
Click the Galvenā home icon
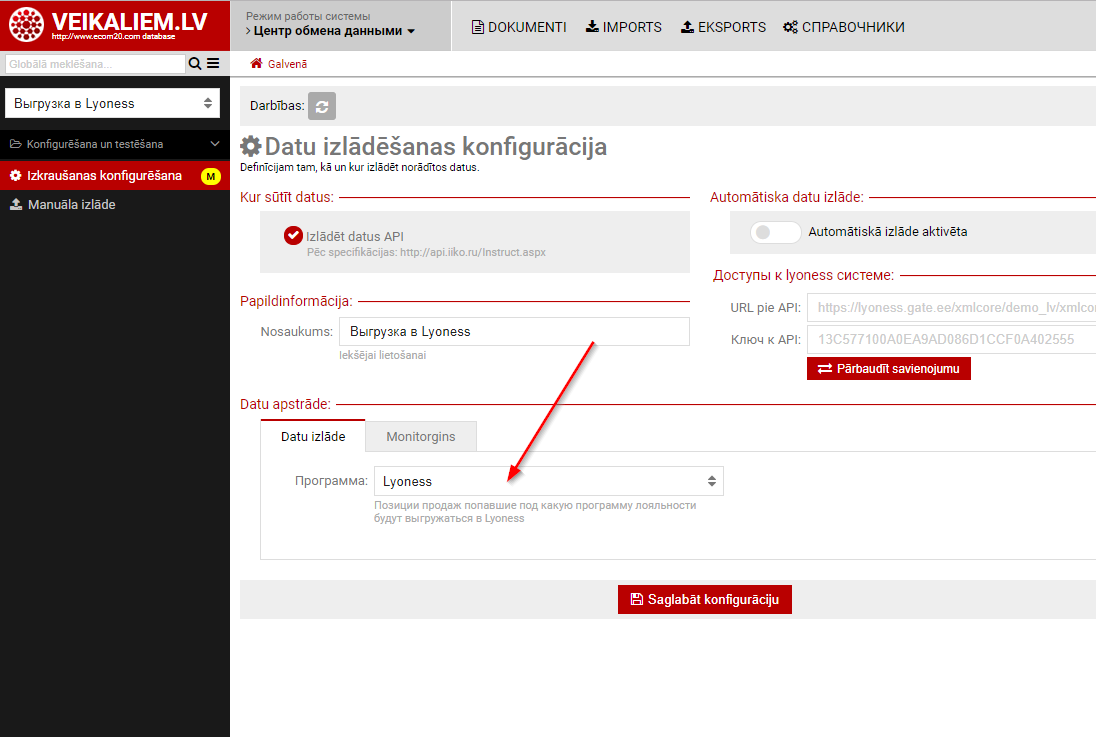point(256,63)
